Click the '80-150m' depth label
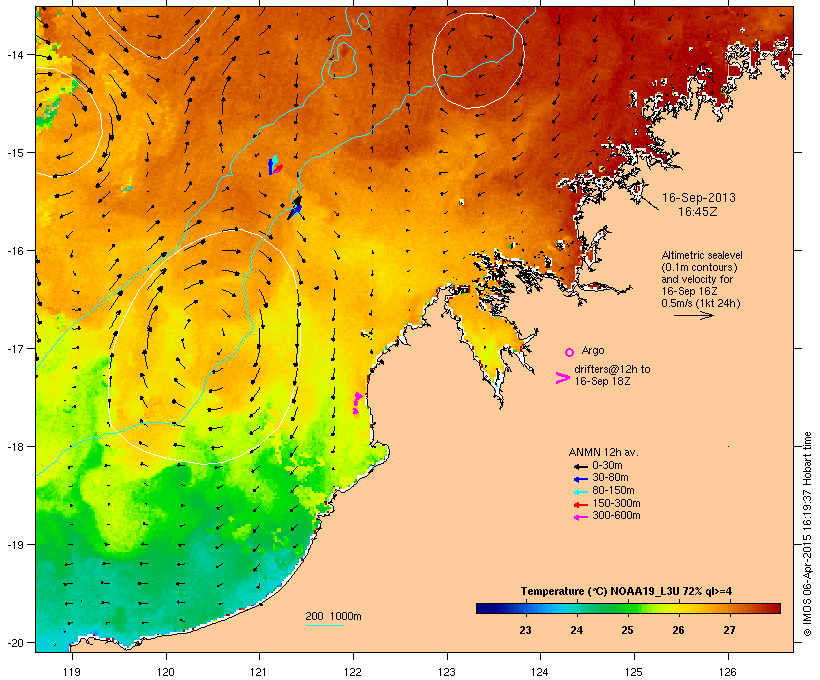This screenshot has height=680, width=820. click(613, 491)
